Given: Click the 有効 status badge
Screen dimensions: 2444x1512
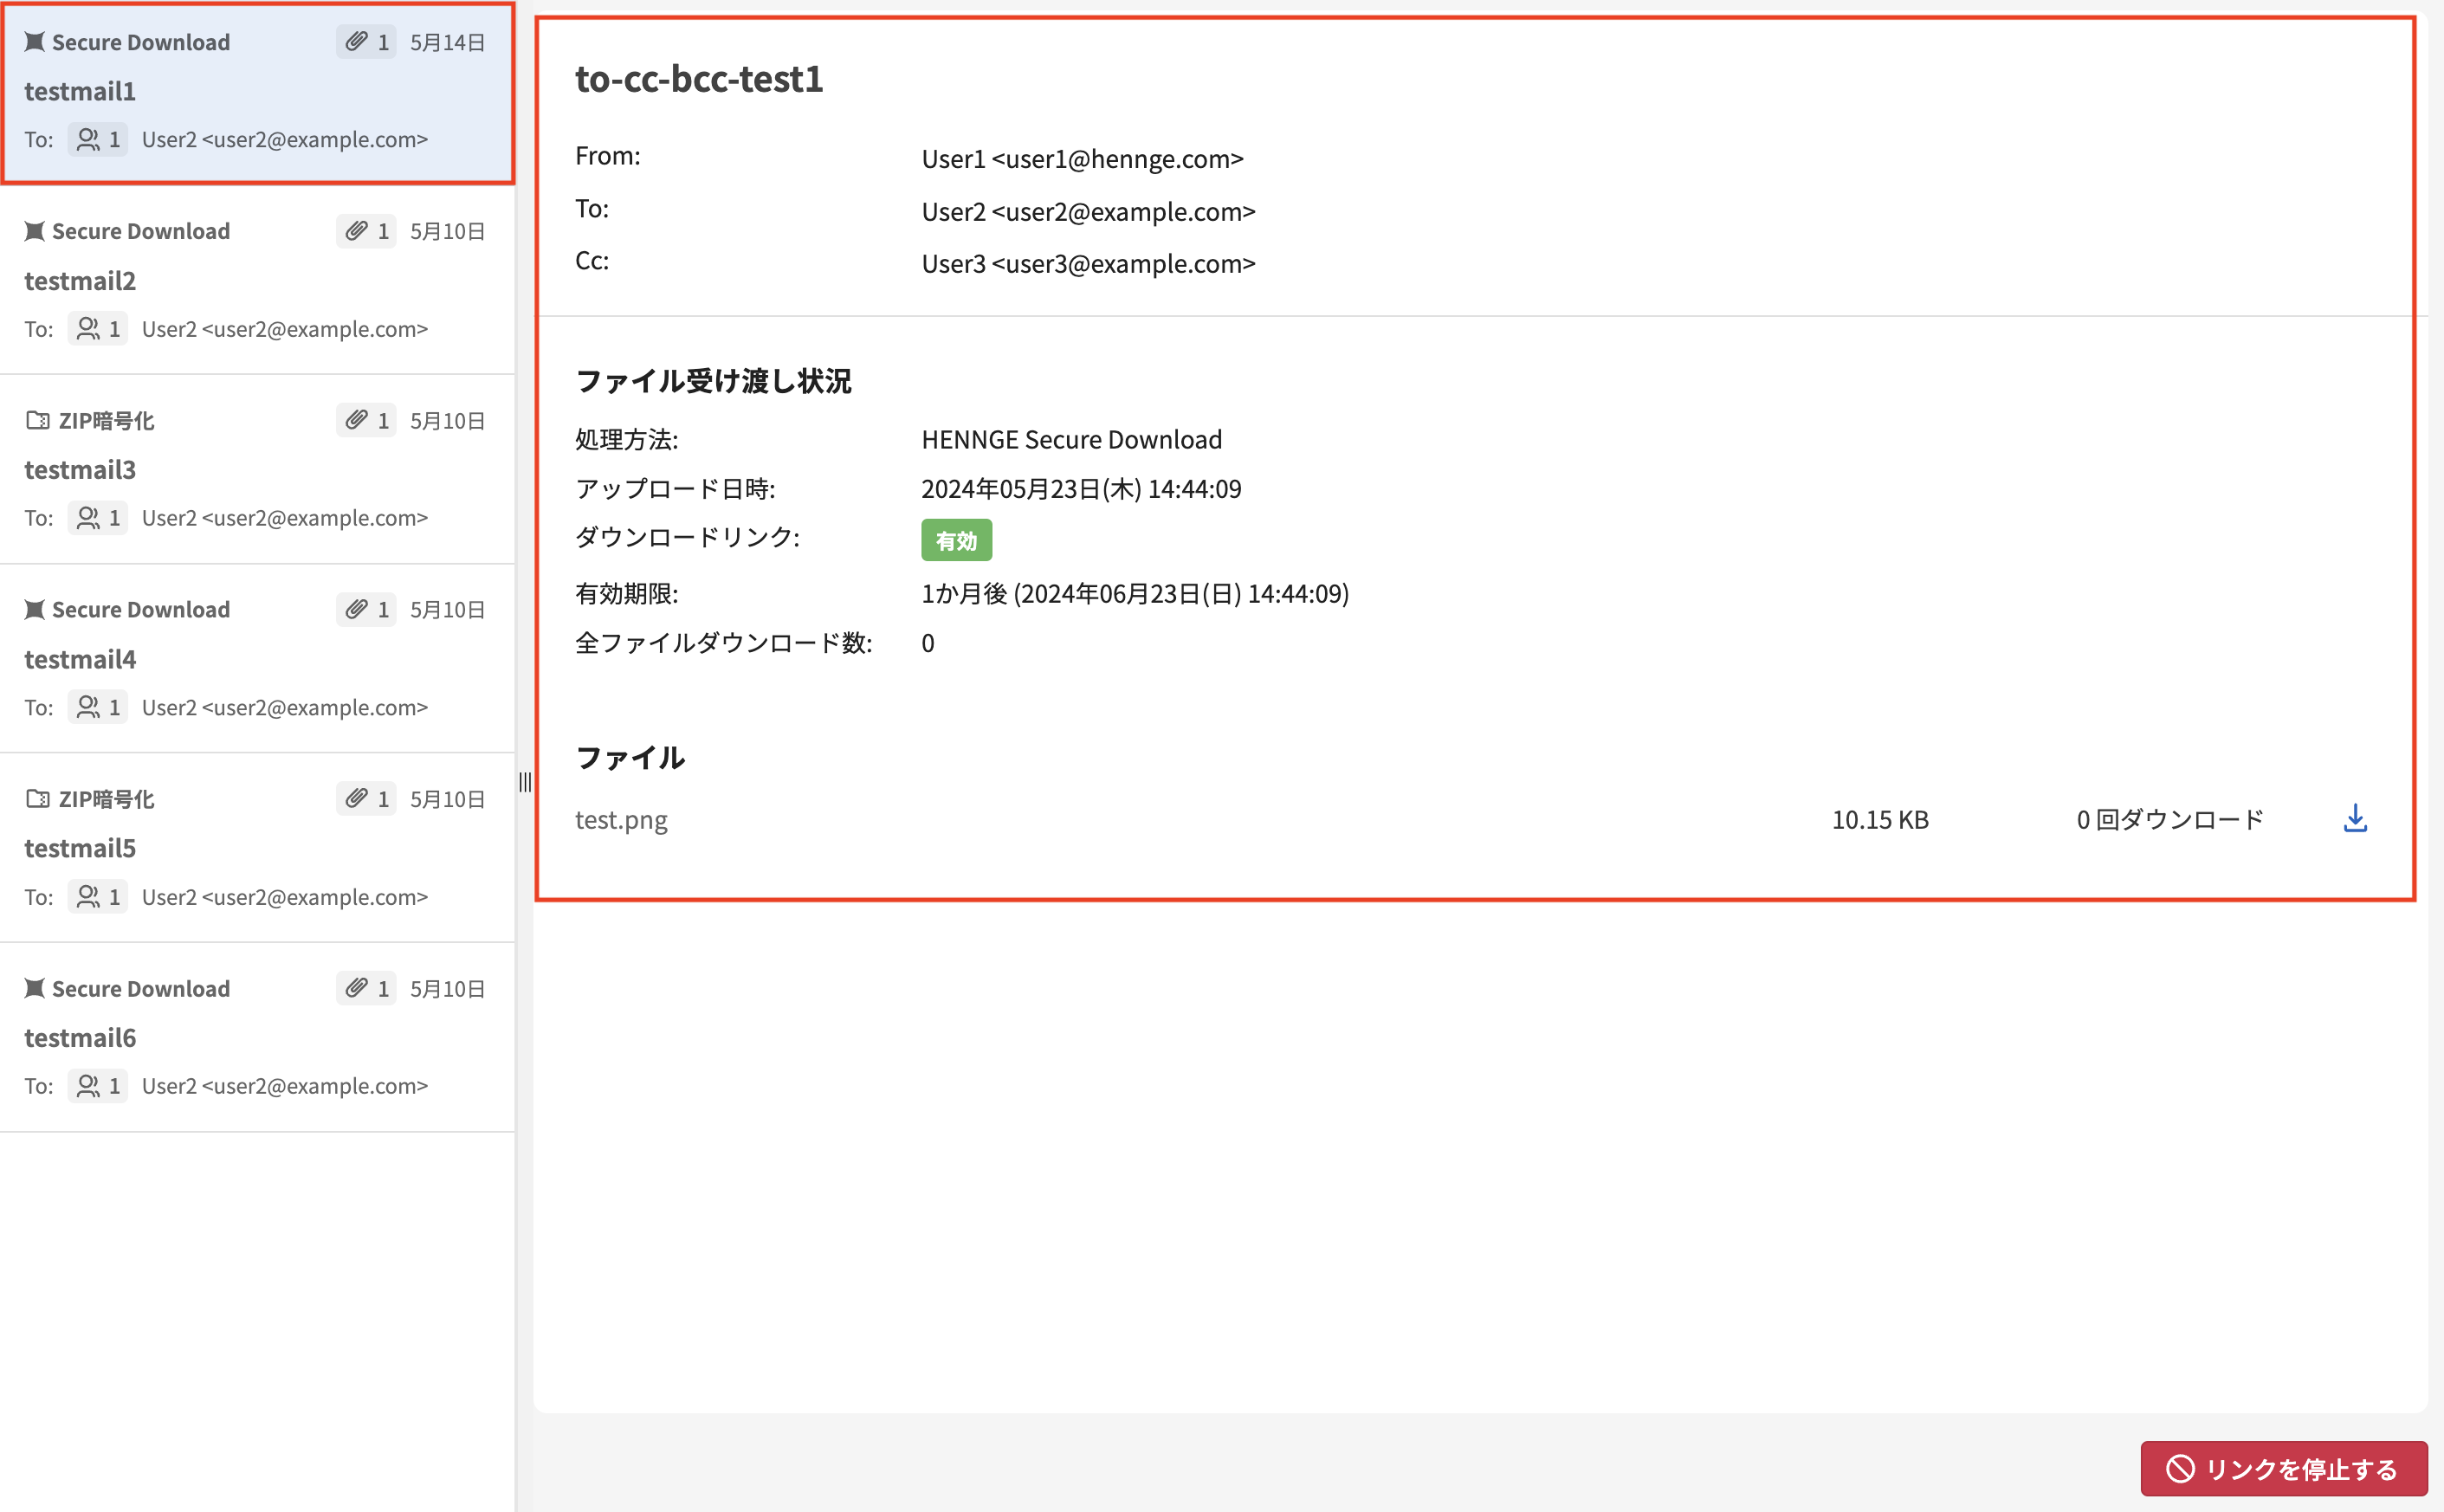Looking at the screenshot, I should (956, 540).
